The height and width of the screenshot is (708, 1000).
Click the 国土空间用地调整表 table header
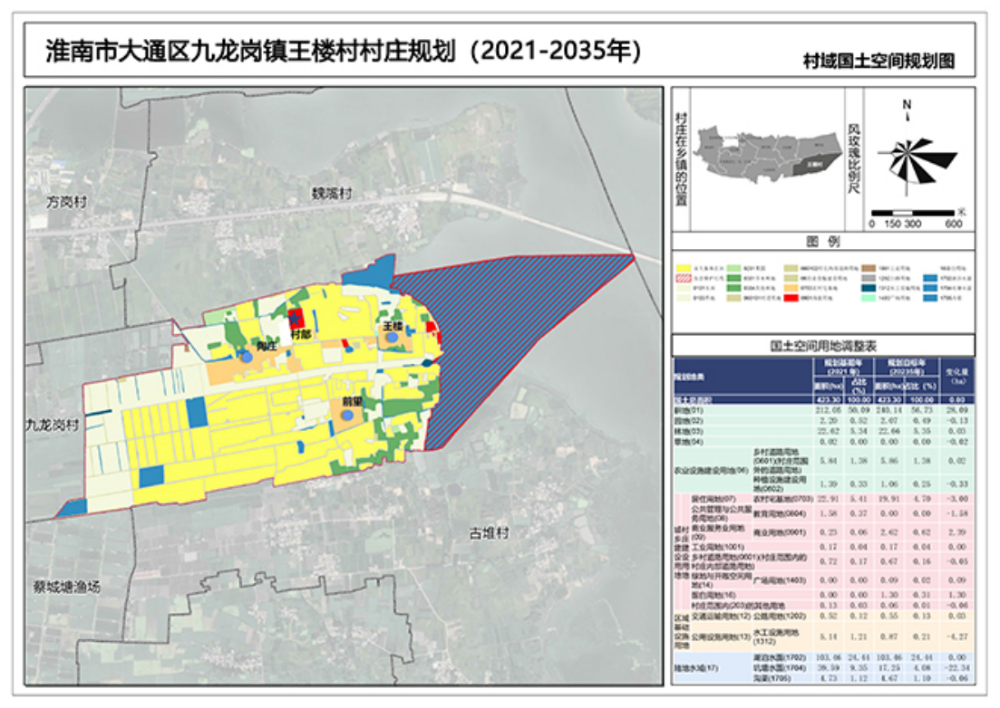coord(822,343)
